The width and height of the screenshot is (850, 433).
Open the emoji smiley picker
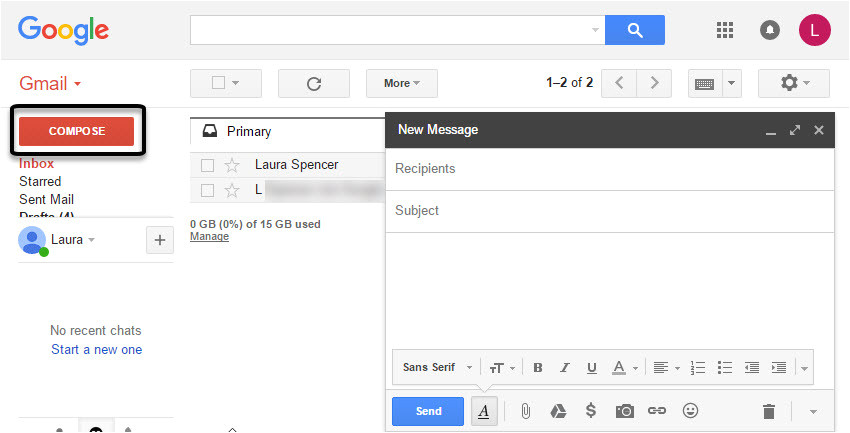pos(690,411)
